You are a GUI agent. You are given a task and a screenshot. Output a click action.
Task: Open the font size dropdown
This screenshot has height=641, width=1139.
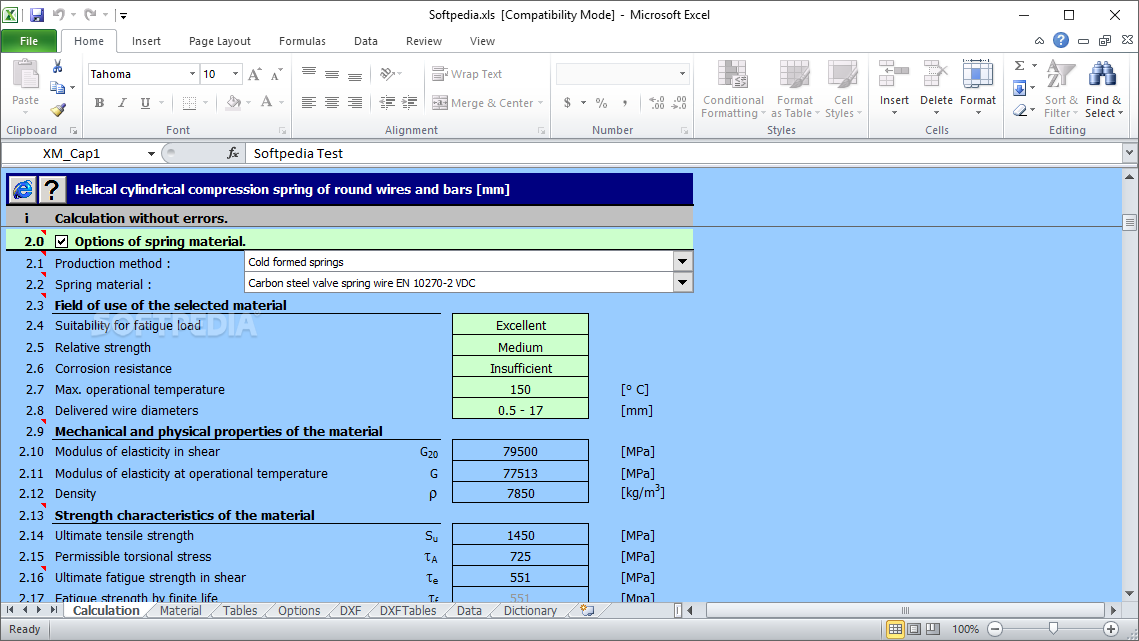235,74
